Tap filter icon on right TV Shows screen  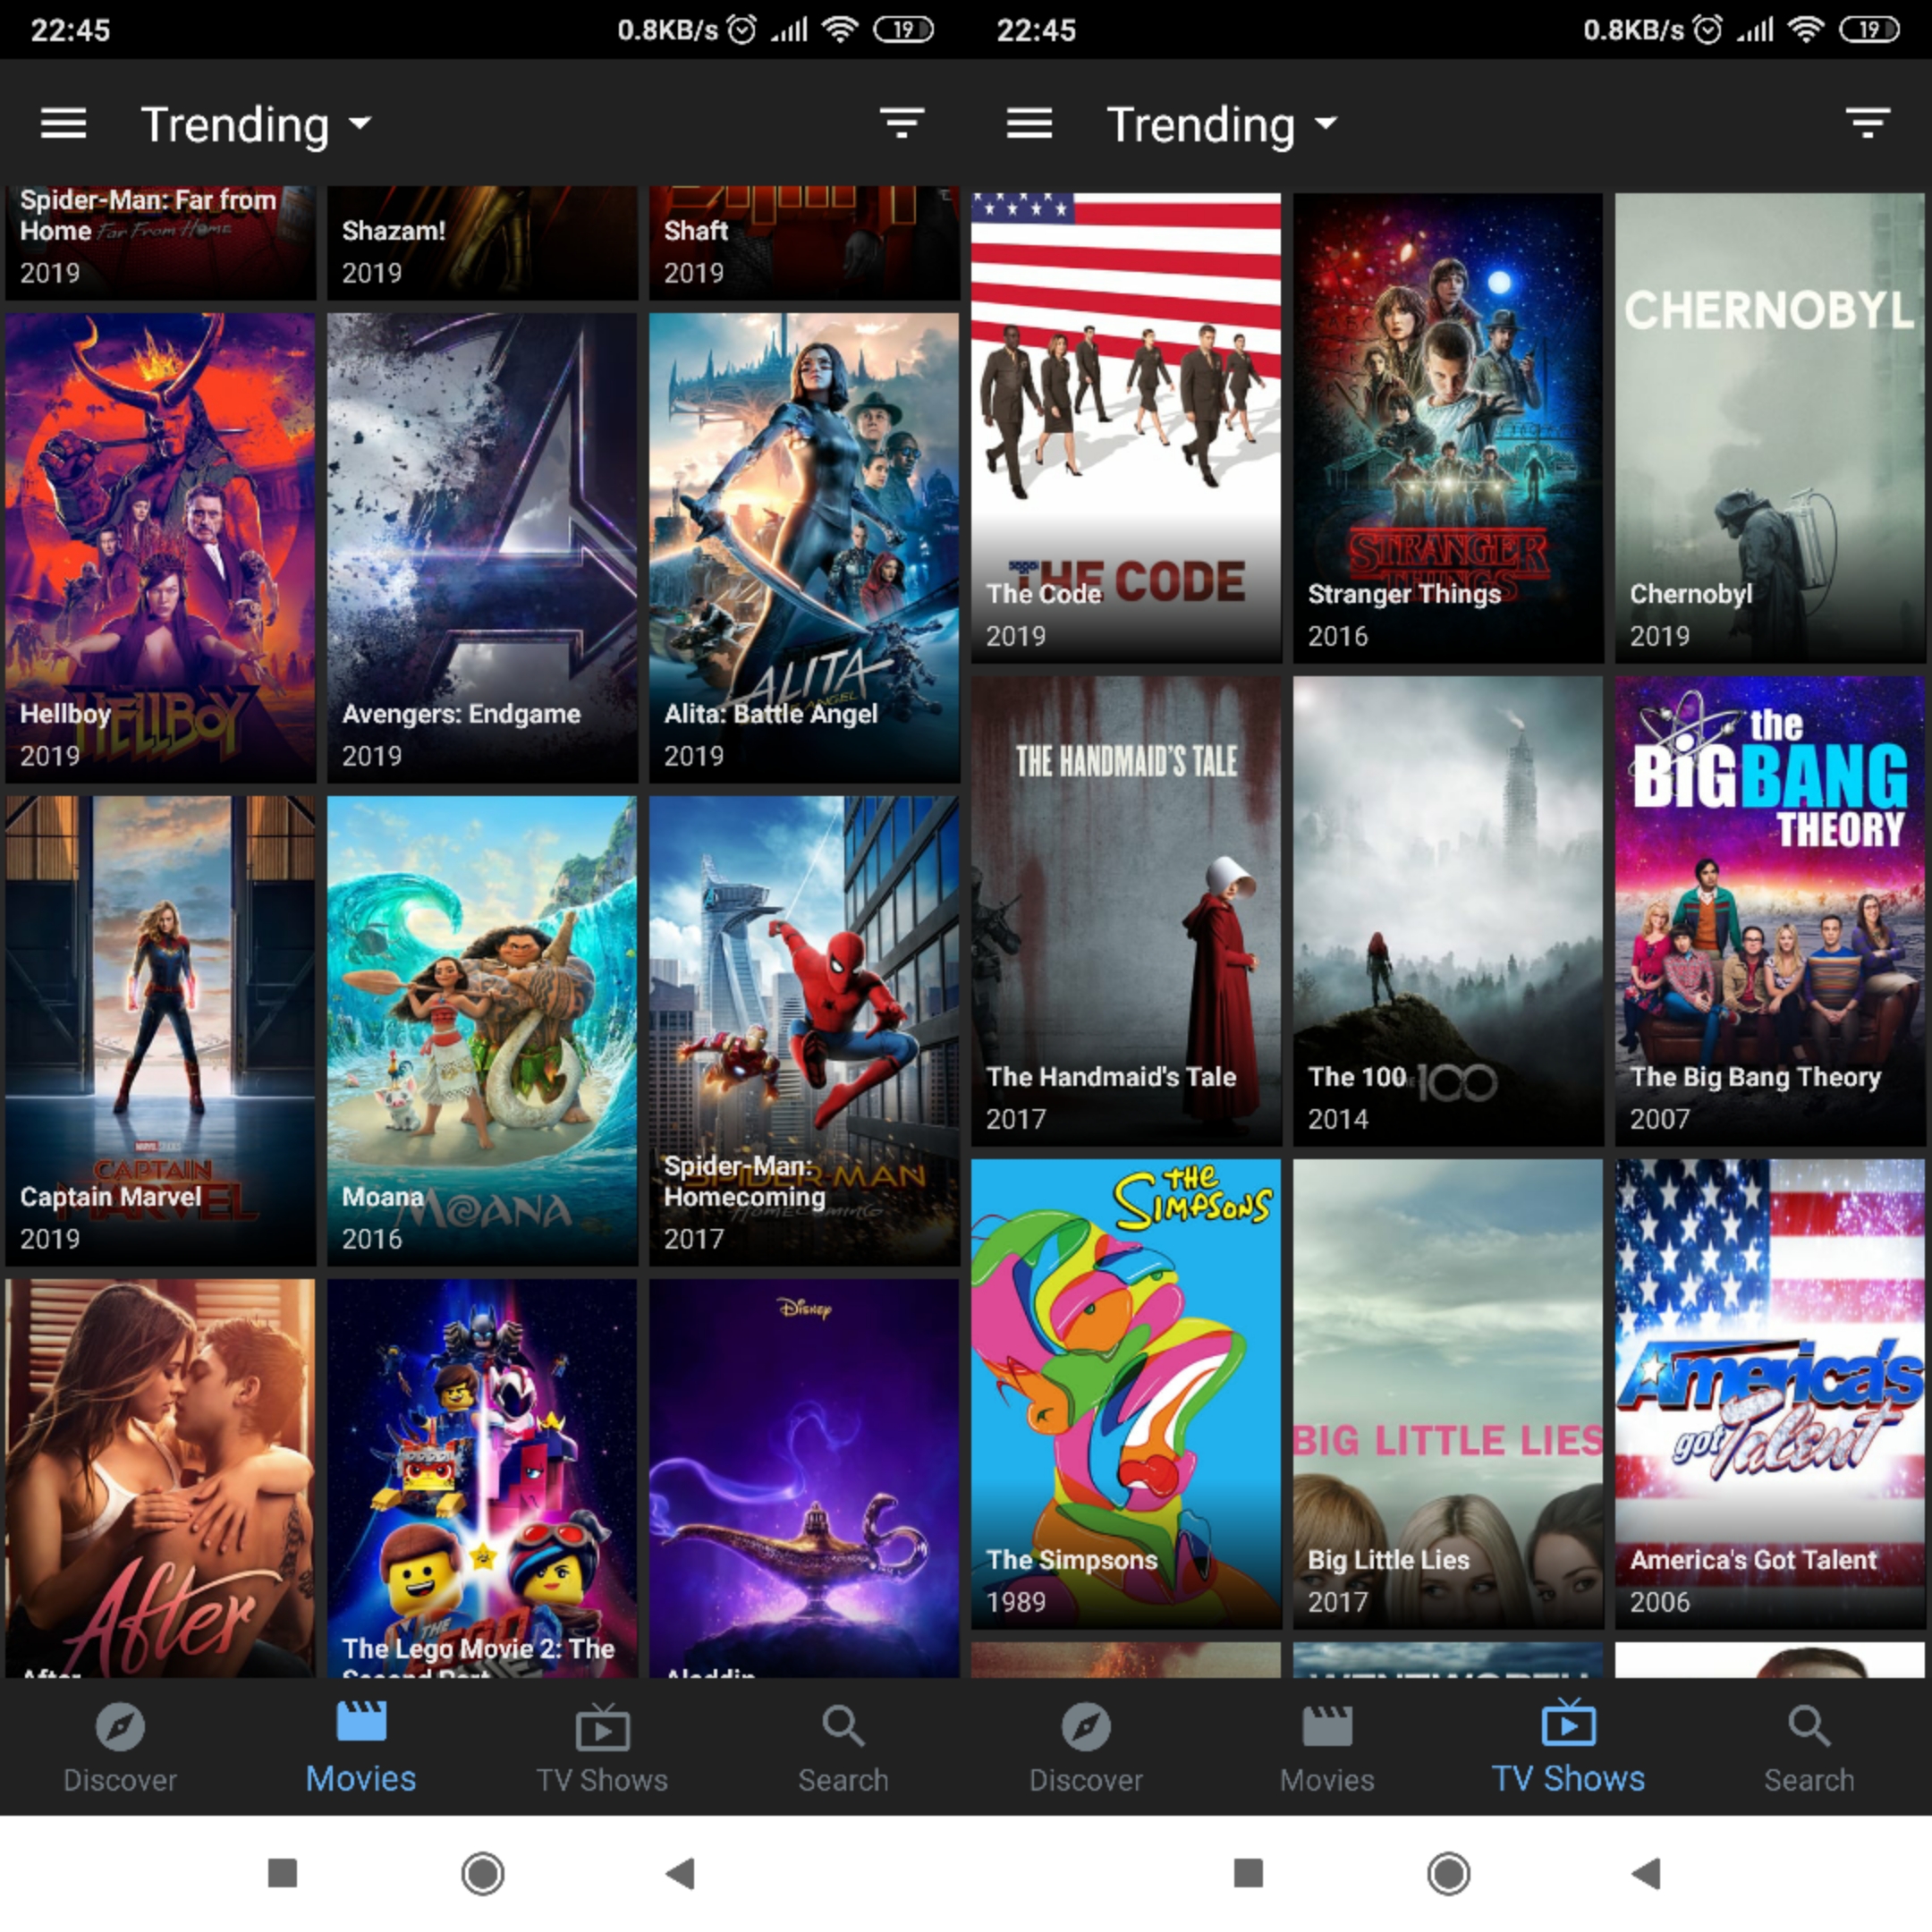coord(1867,124)
